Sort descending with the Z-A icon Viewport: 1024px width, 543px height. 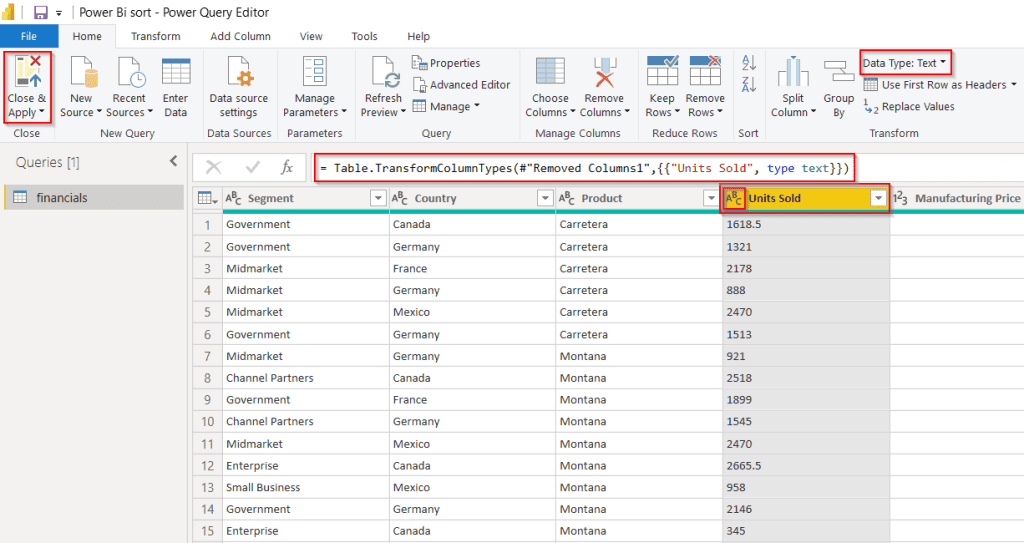(749, 84)
